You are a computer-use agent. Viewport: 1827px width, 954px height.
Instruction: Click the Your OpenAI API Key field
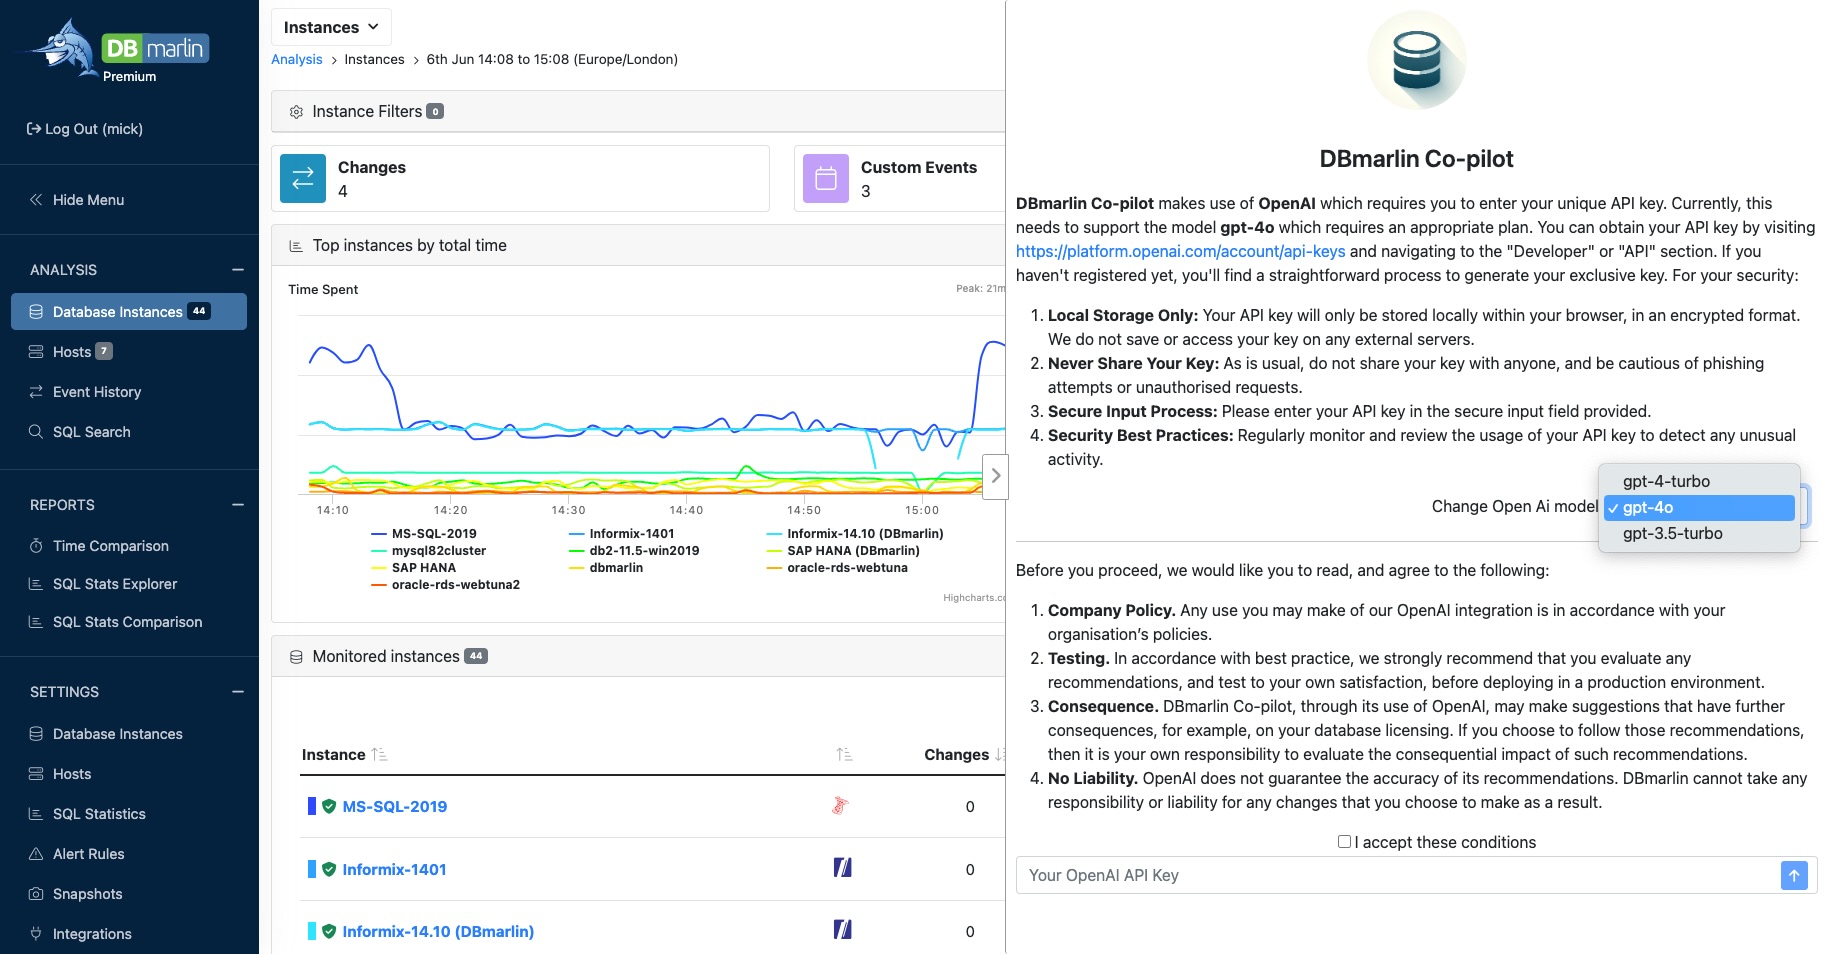point(1397,875)
